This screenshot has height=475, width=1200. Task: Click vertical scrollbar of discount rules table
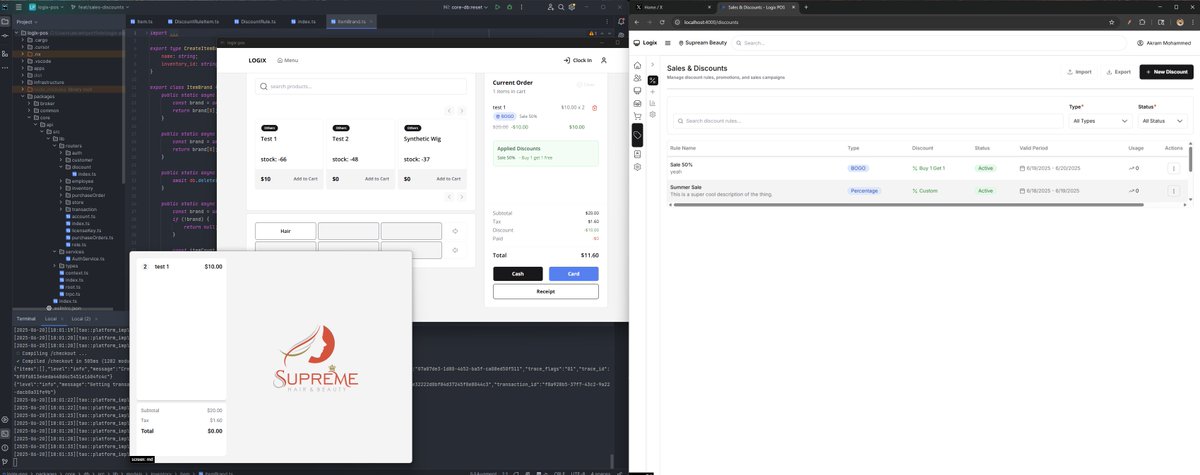click(x=1190, y=158)
